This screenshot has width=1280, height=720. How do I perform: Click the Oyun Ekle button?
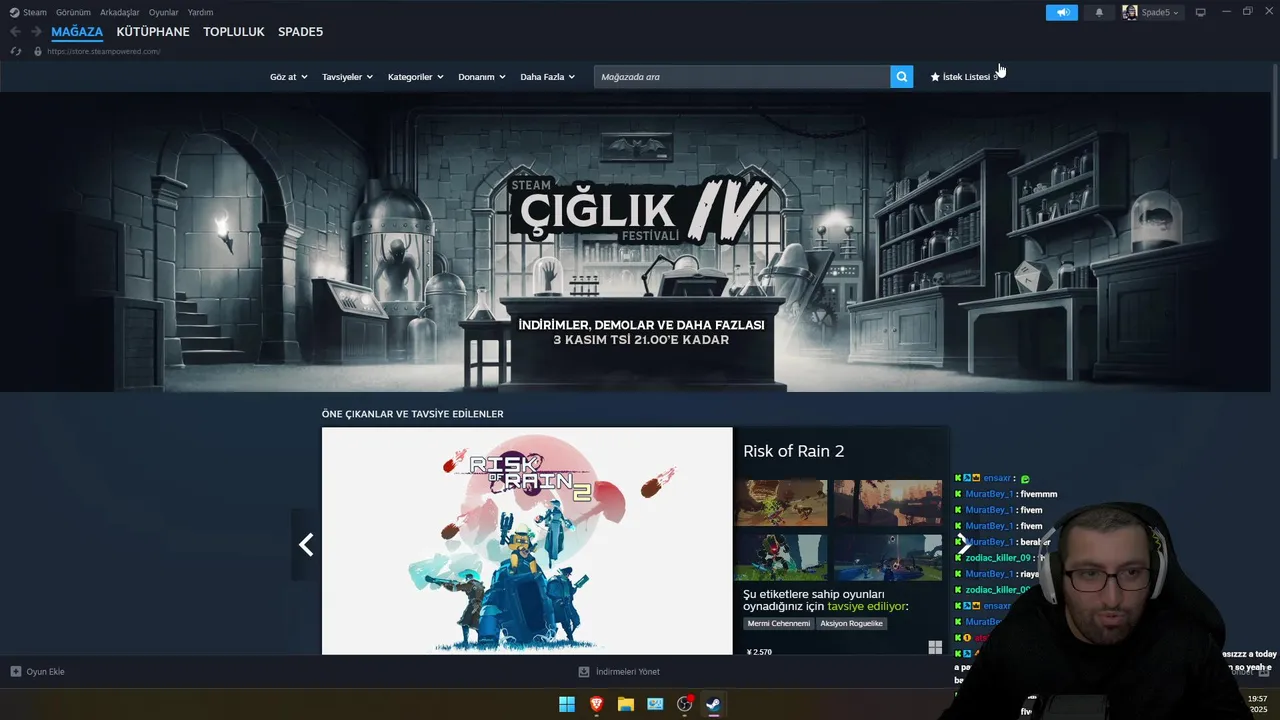click(37, 671)
